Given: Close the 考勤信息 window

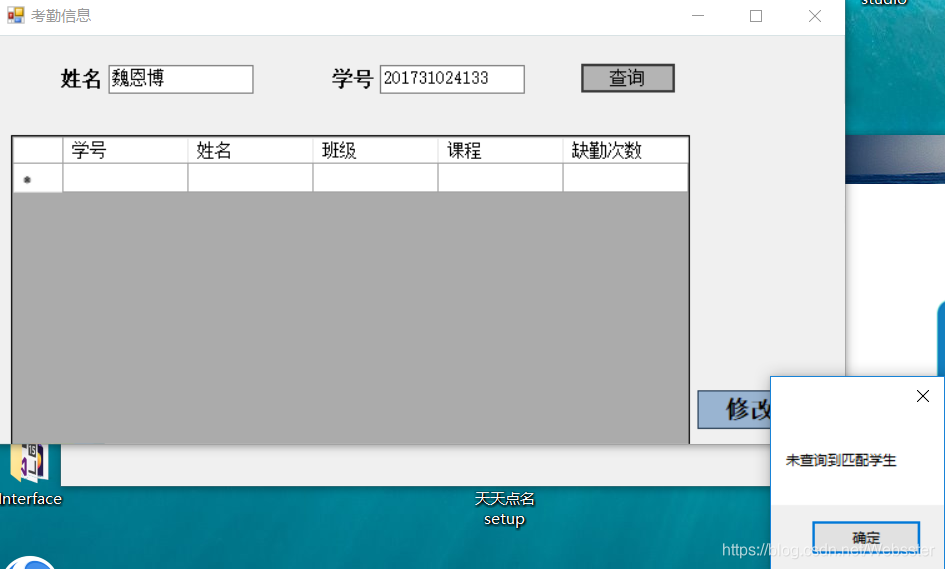Looking at the screenshot, I should click(x=815, y=16).
